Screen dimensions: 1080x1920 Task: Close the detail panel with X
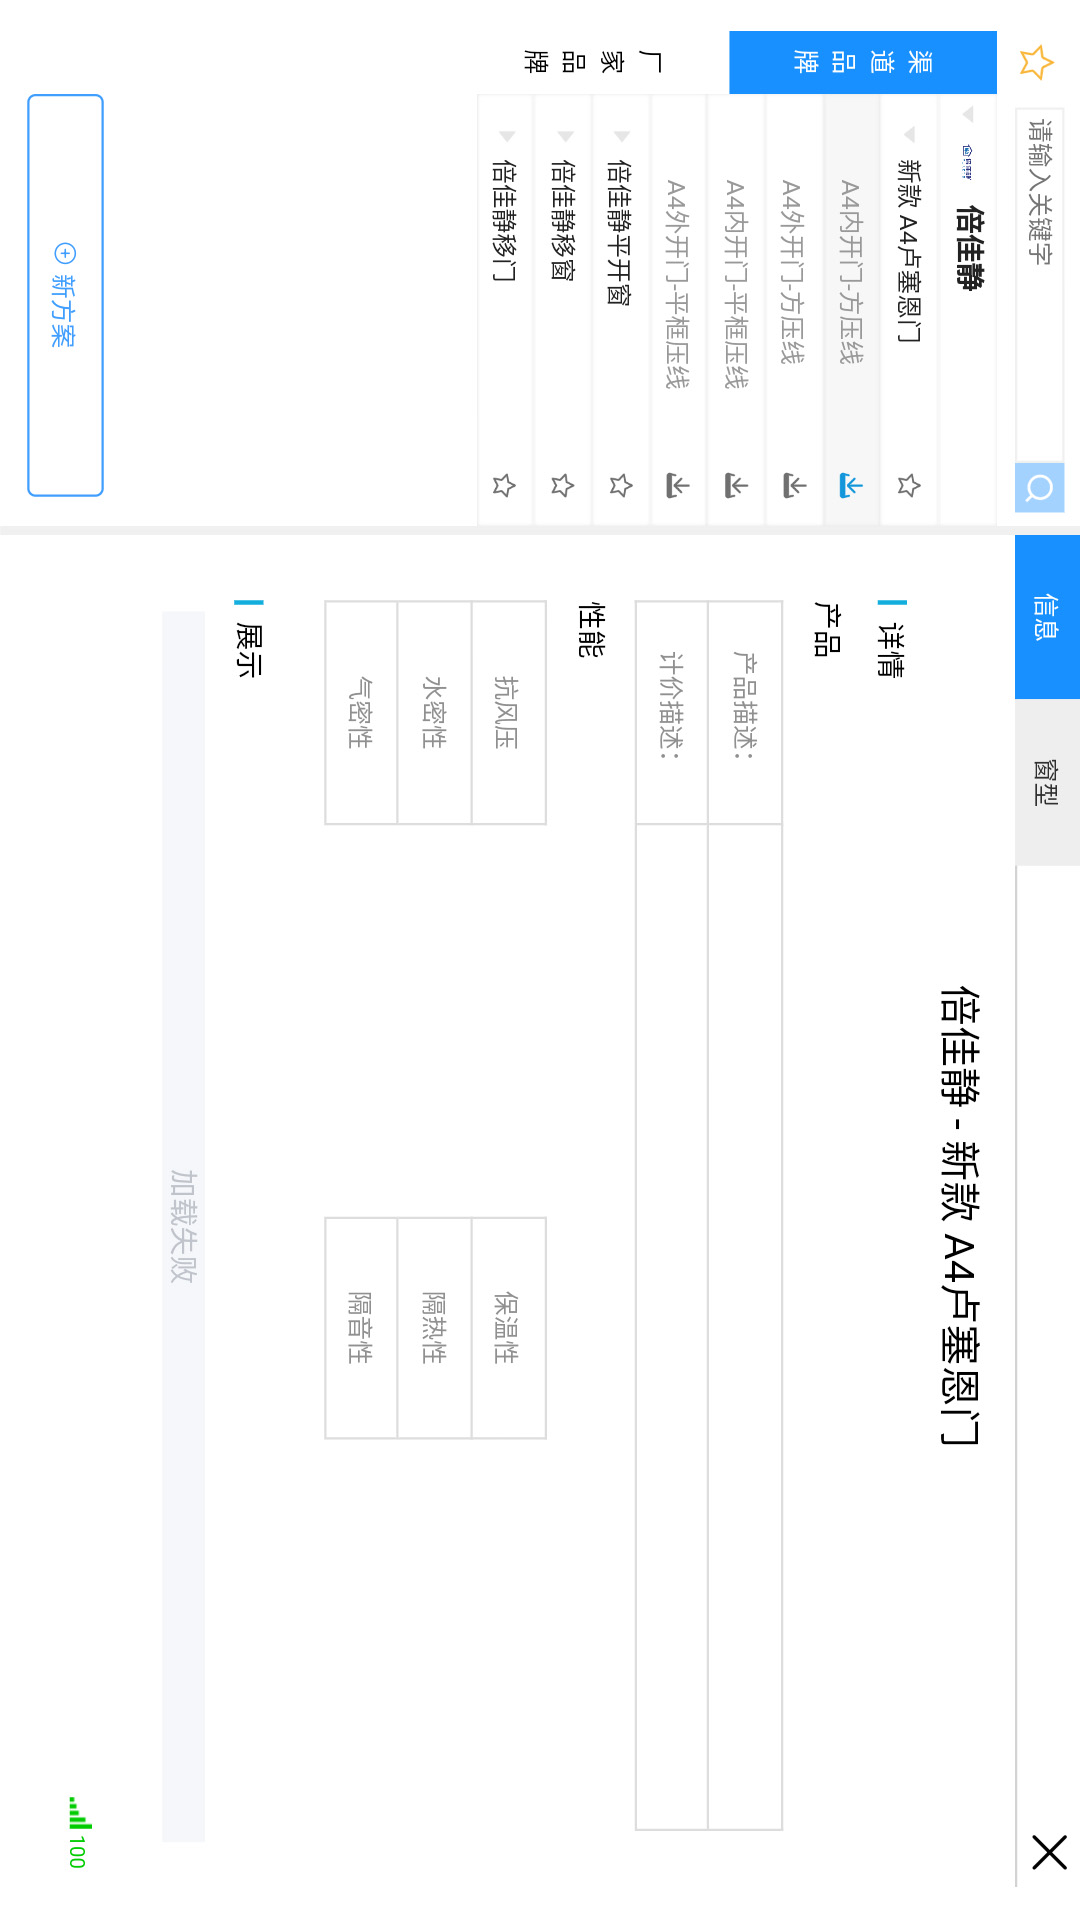pyautogui.click(x=1049, y=1852)
